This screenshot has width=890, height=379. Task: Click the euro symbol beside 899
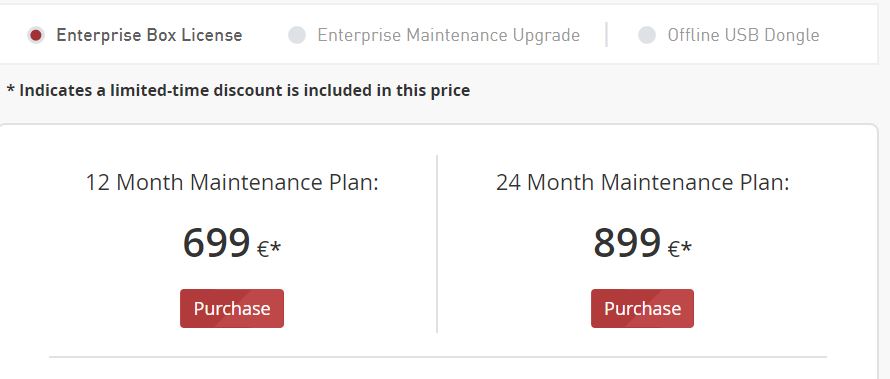click(673, 250)
